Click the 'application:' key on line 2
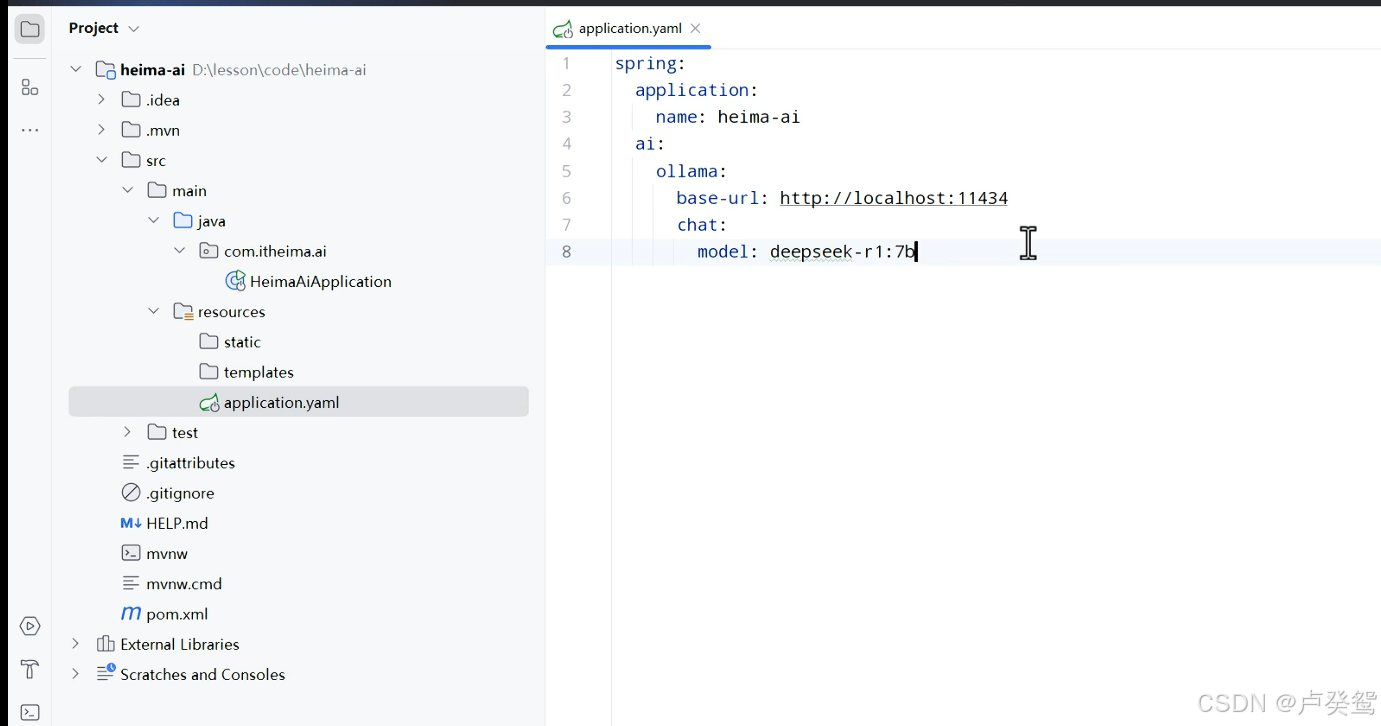The height and width of the screenshot is (726, 1381). 697,90
